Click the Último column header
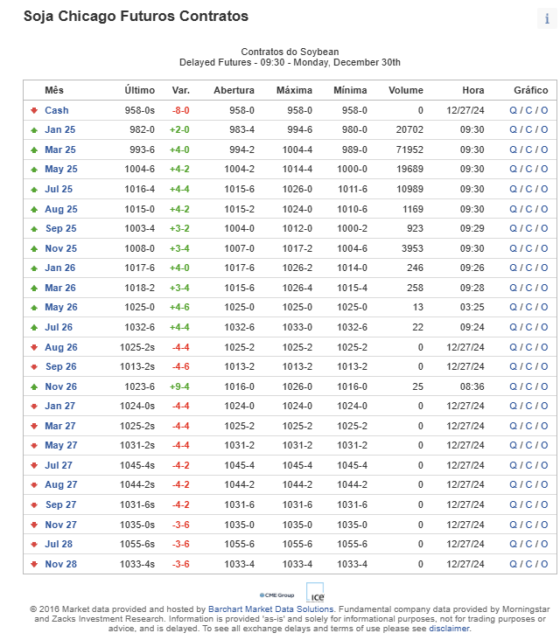Viewport: 560px width, 640px height. click(x=140, y=90)
